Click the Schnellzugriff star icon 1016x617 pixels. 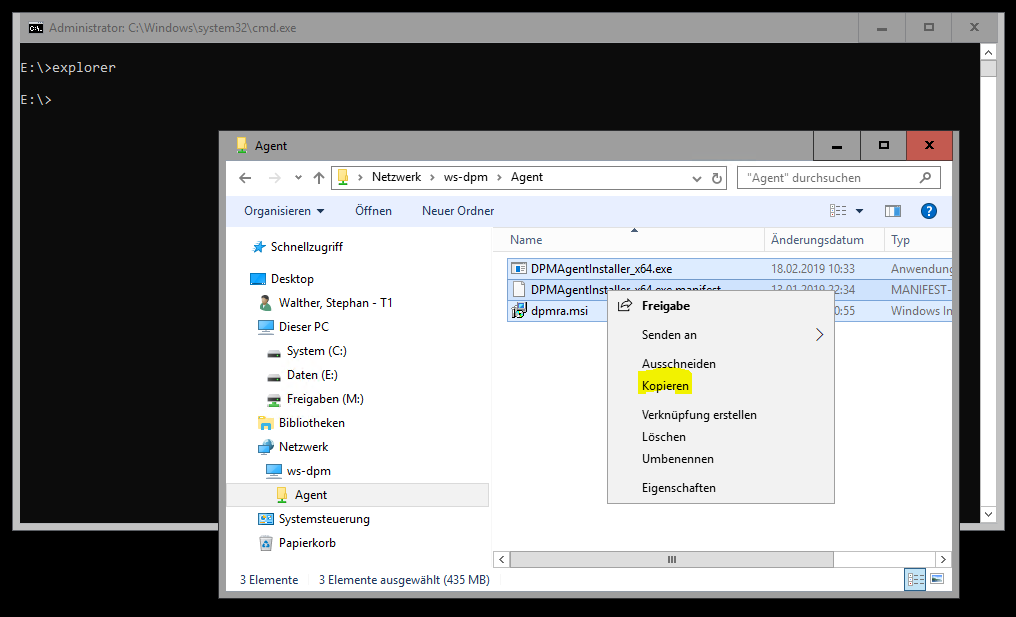click(259, 247)
